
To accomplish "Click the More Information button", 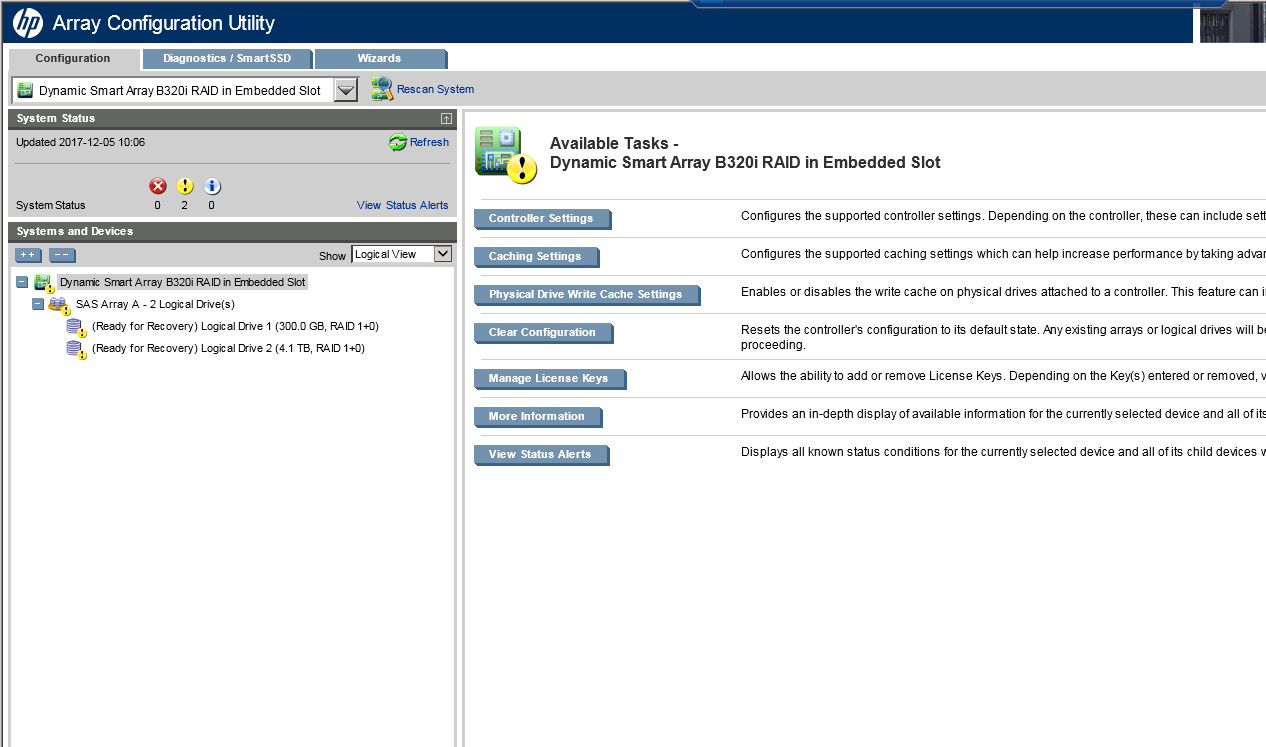I will (538, 417).
